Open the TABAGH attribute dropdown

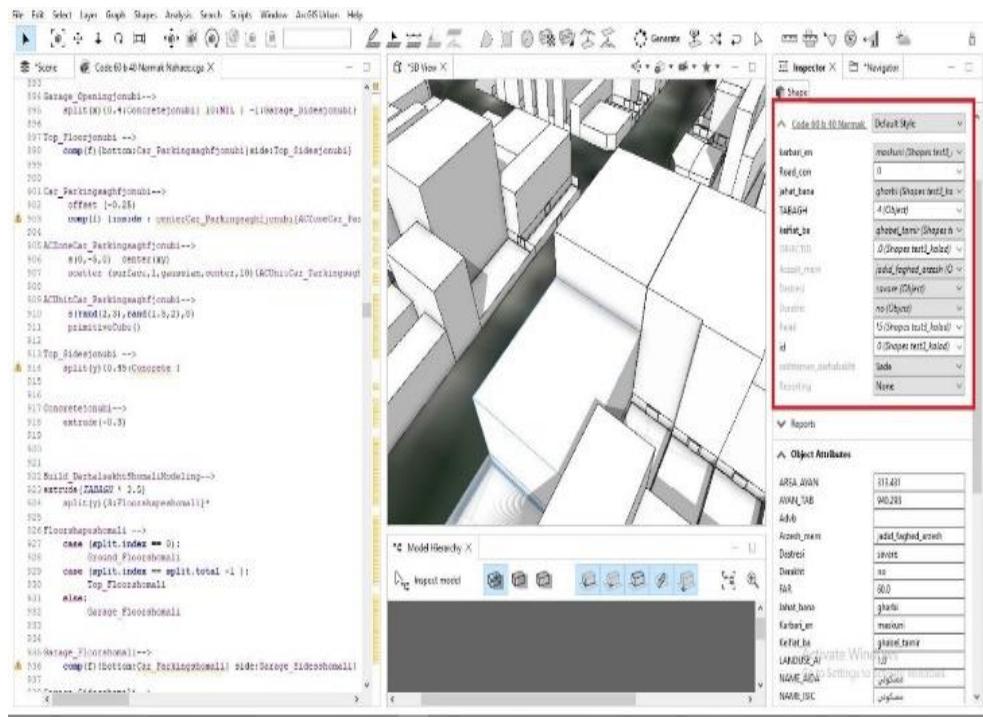[918, 211]
